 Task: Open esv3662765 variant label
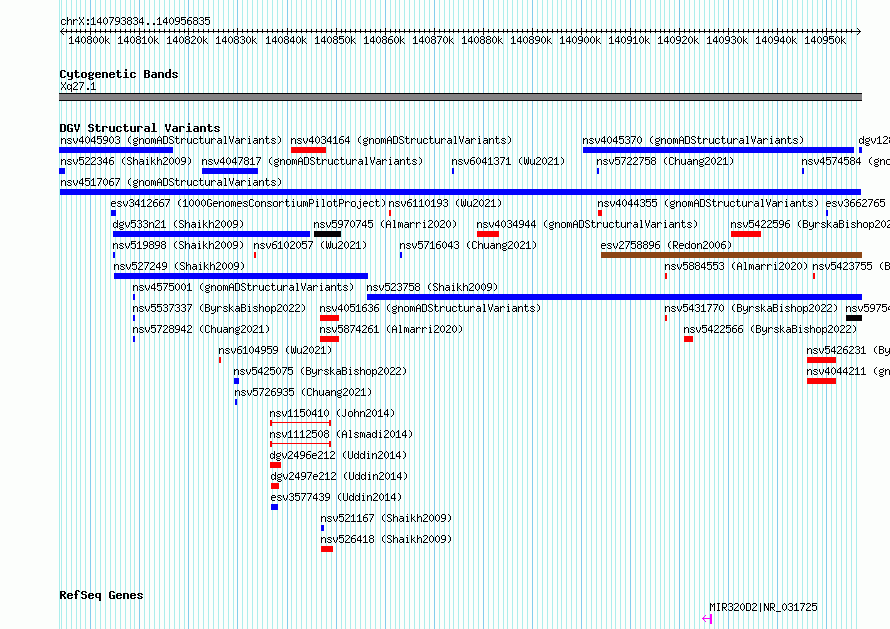[855, 203]
